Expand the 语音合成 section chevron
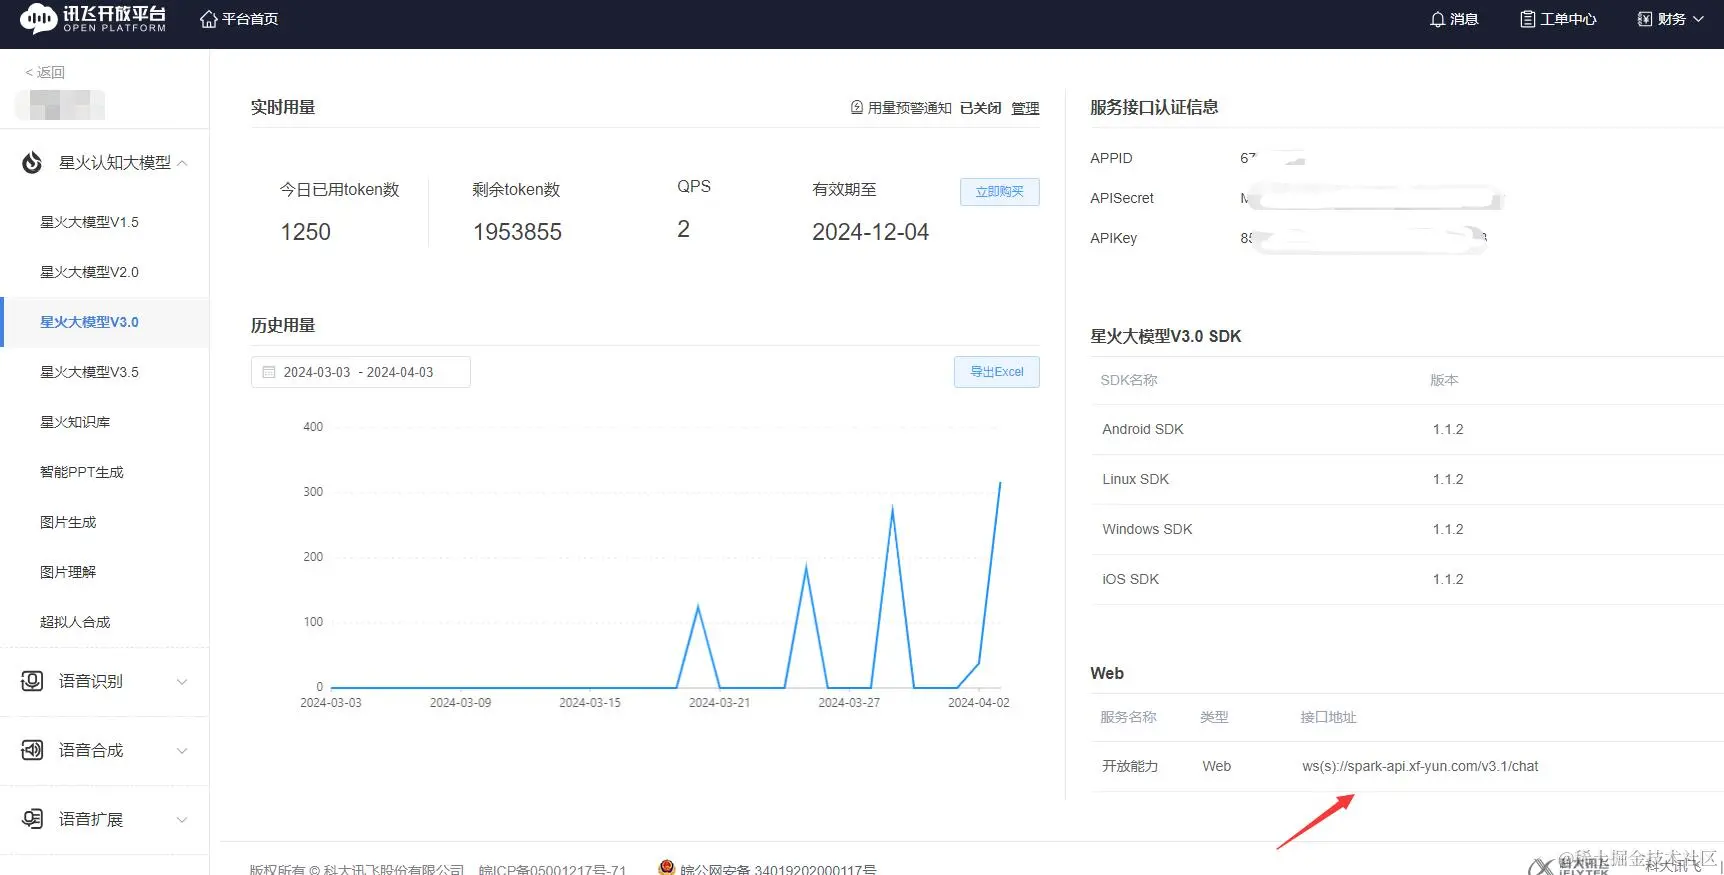This screenshot has width=1724, height=875. [x=182, y=751]
